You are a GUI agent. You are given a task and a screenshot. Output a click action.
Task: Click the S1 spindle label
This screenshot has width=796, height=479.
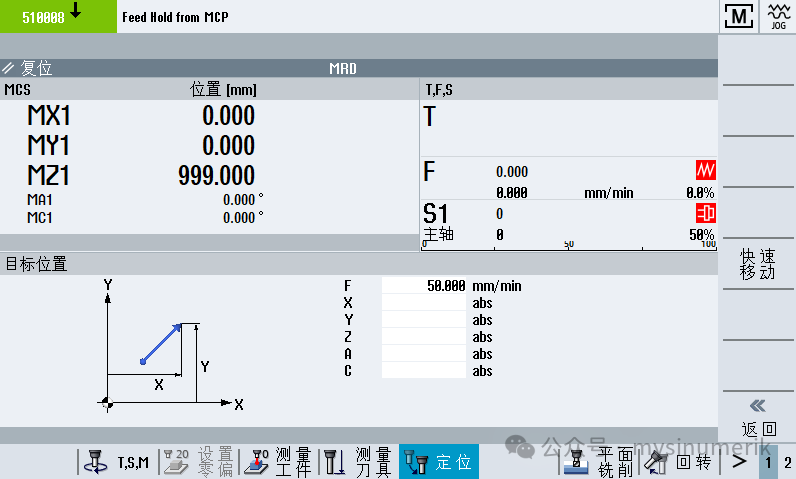[x=436, y=214]
